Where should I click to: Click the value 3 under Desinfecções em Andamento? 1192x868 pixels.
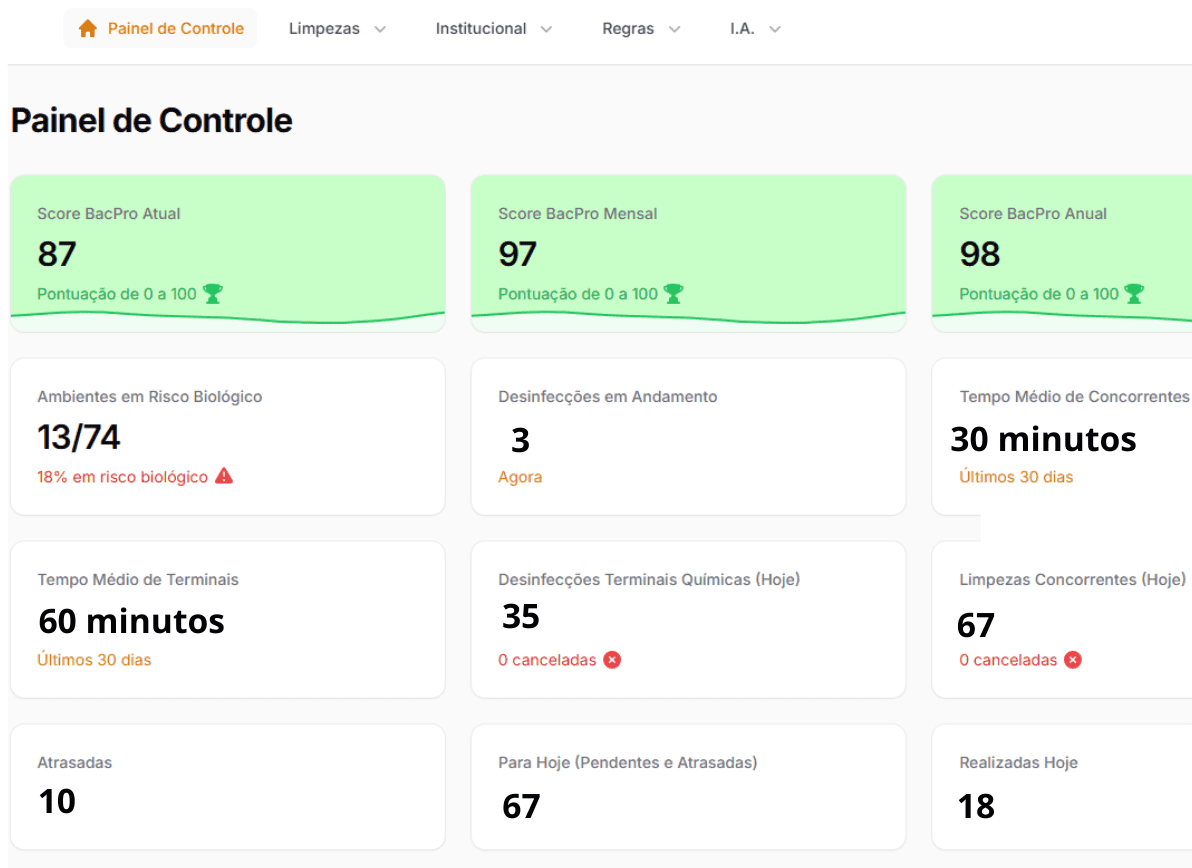[520, 440]
